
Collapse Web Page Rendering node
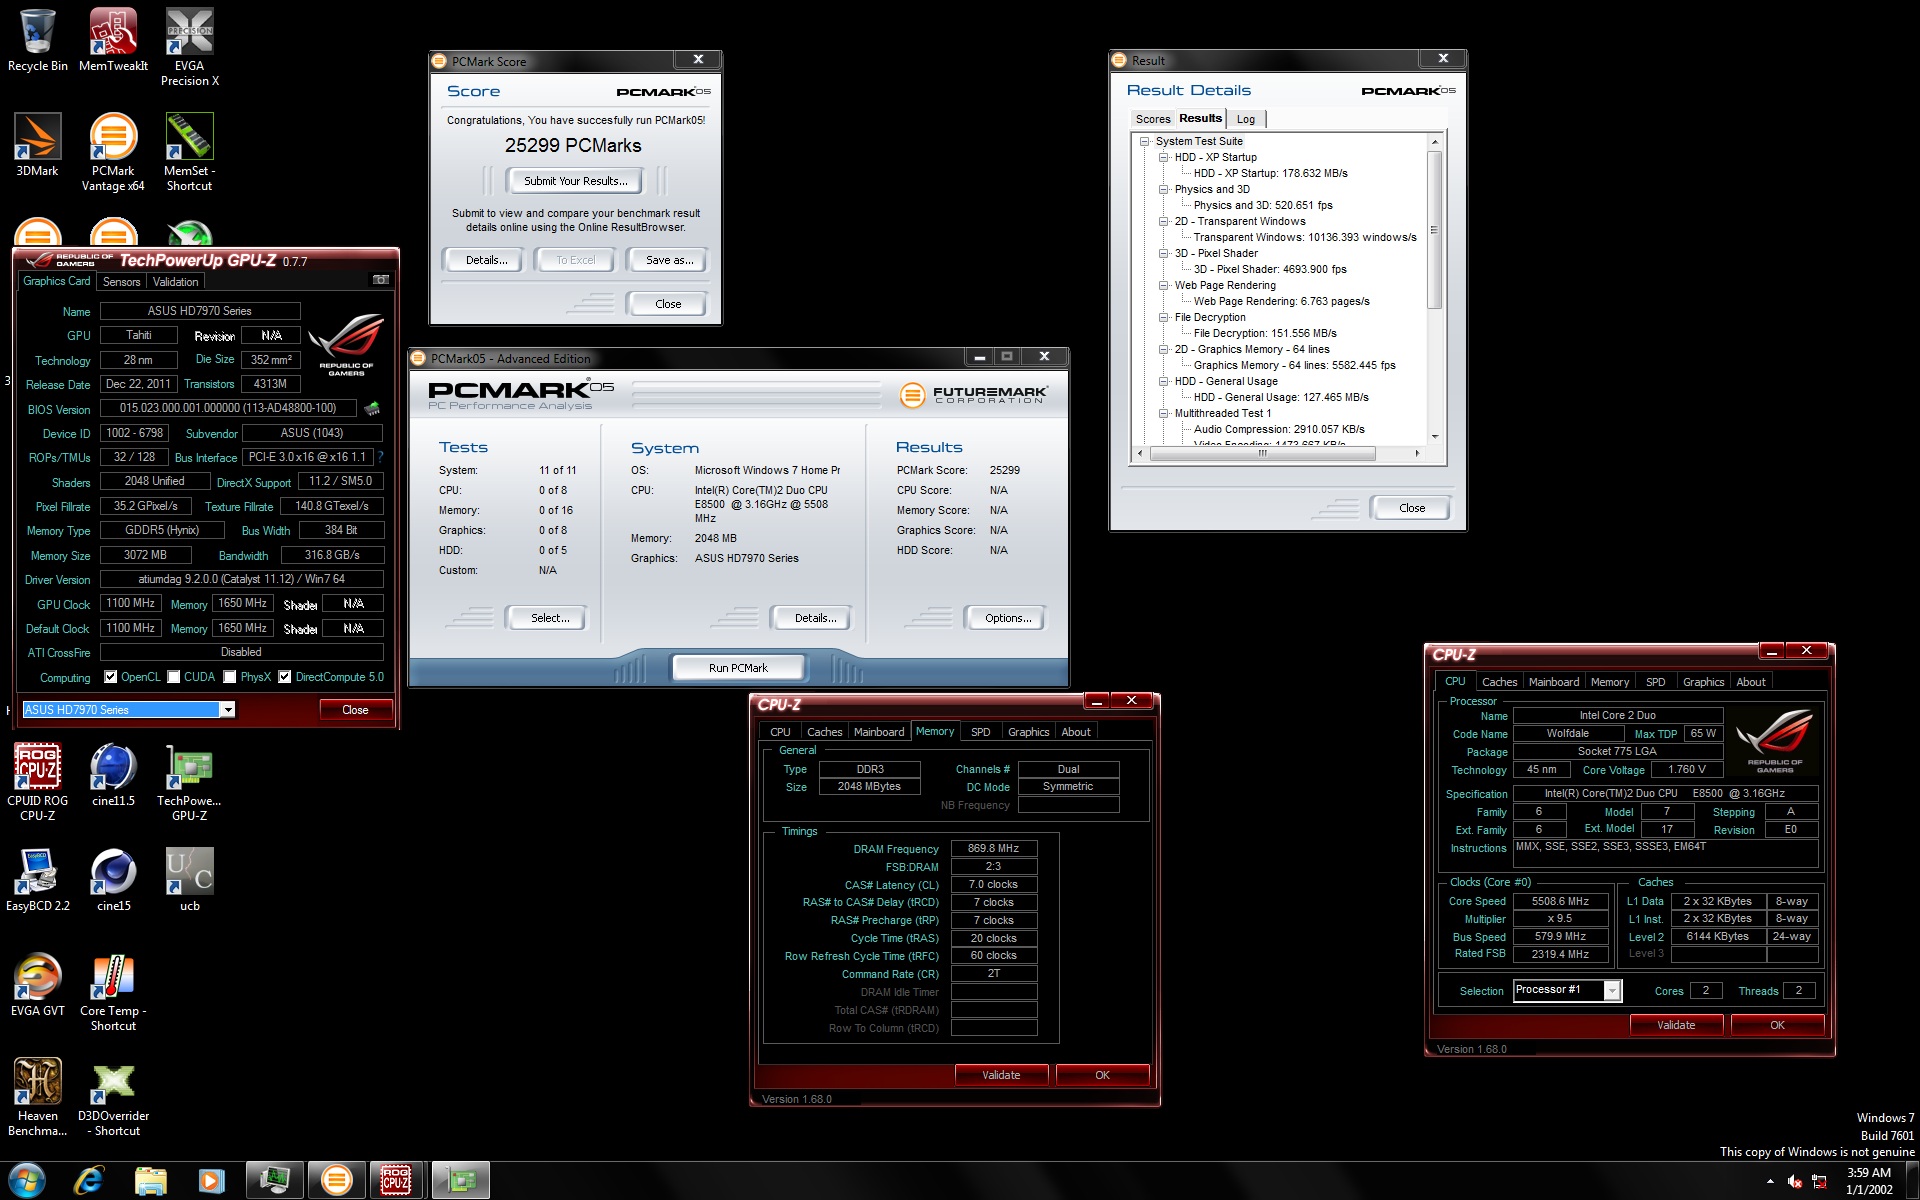click(1164, 285)
